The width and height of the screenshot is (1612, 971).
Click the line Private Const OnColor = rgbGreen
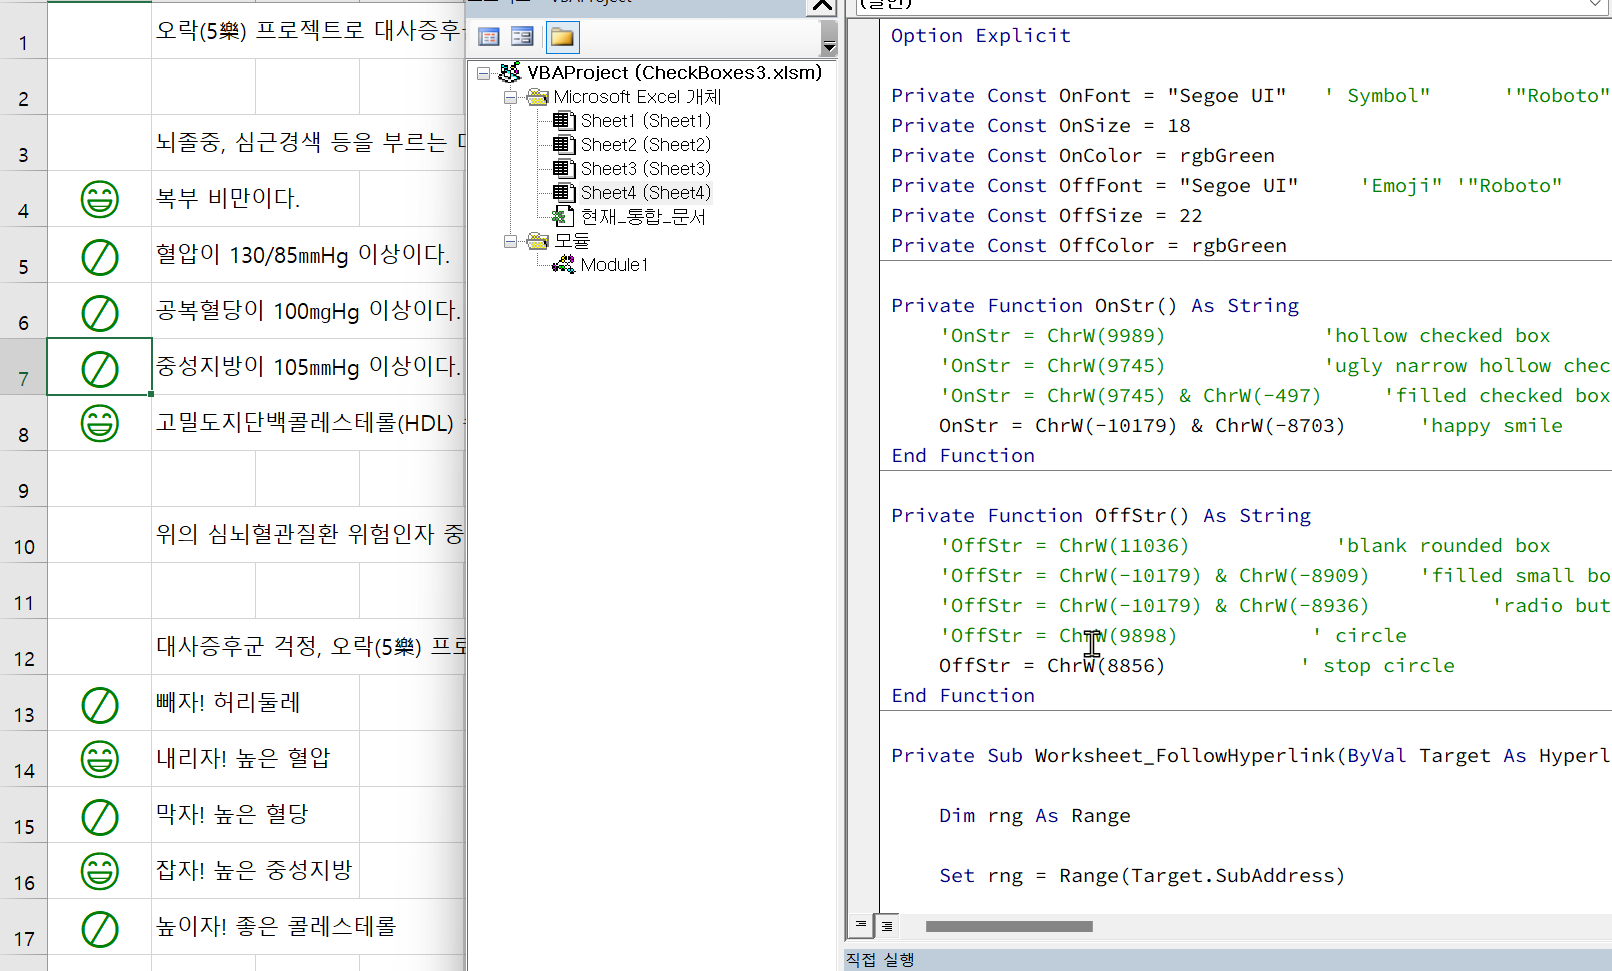(x=1083, y=156)
